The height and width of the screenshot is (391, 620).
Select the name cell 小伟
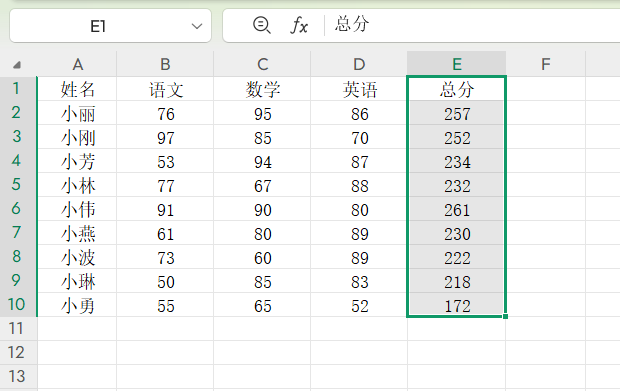pos(78,210)
